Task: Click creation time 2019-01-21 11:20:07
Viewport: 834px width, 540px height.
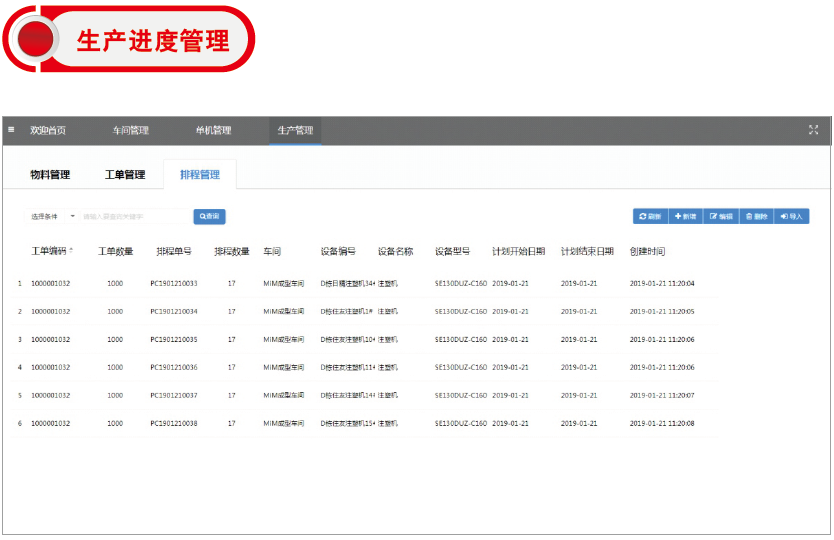Action: pos(662,395)
